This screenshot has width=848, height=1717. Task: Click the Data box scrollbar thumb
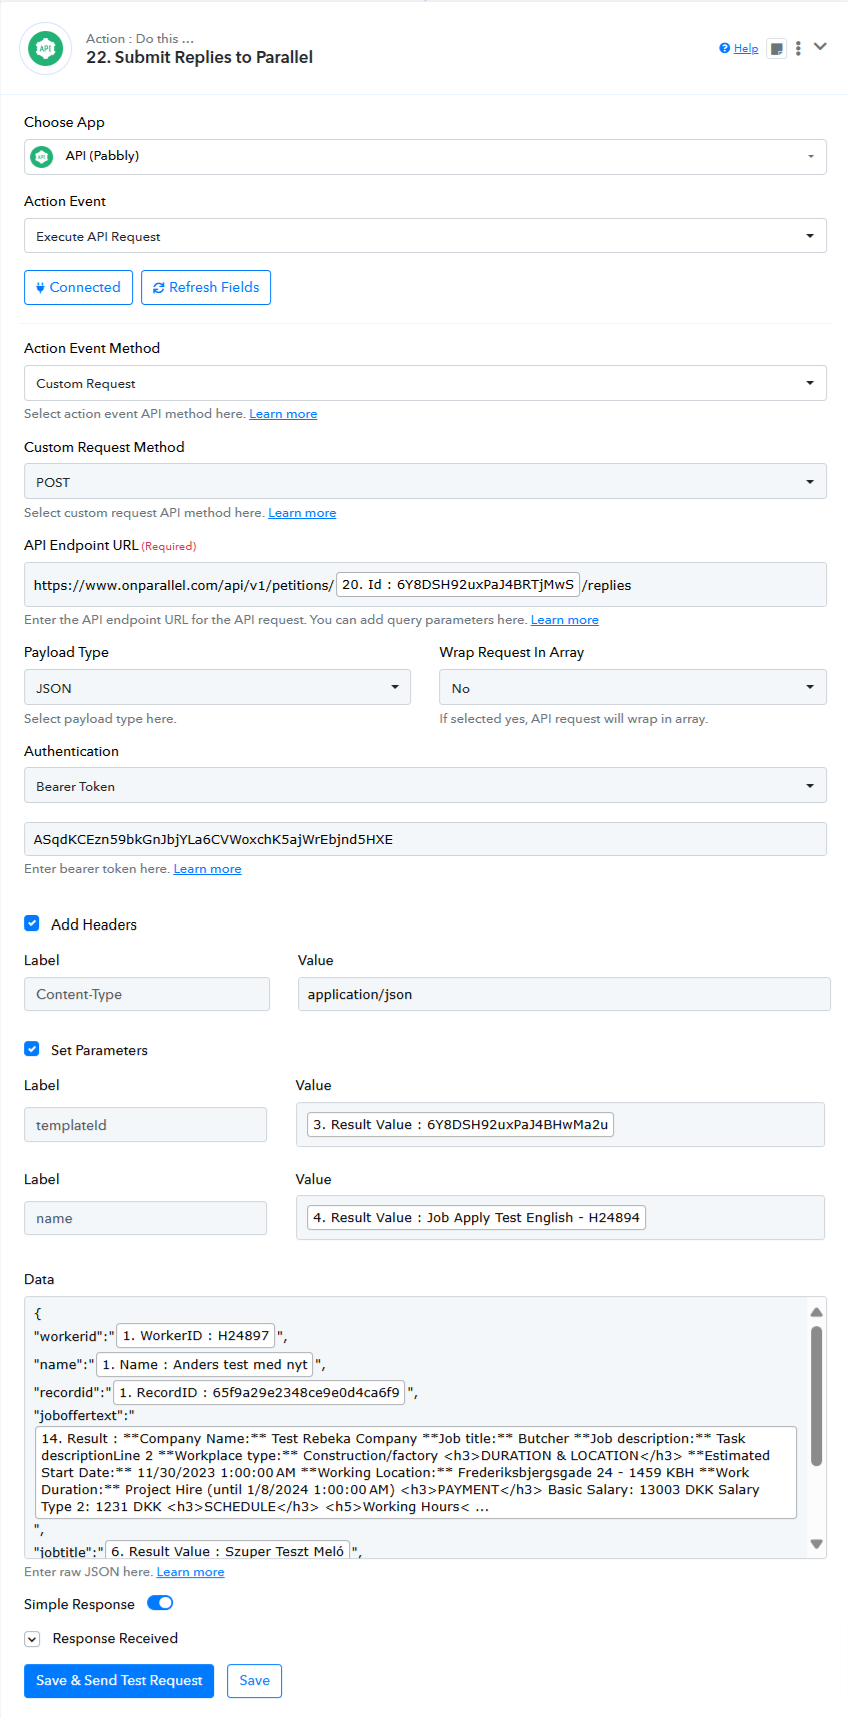coord(816,1396)
